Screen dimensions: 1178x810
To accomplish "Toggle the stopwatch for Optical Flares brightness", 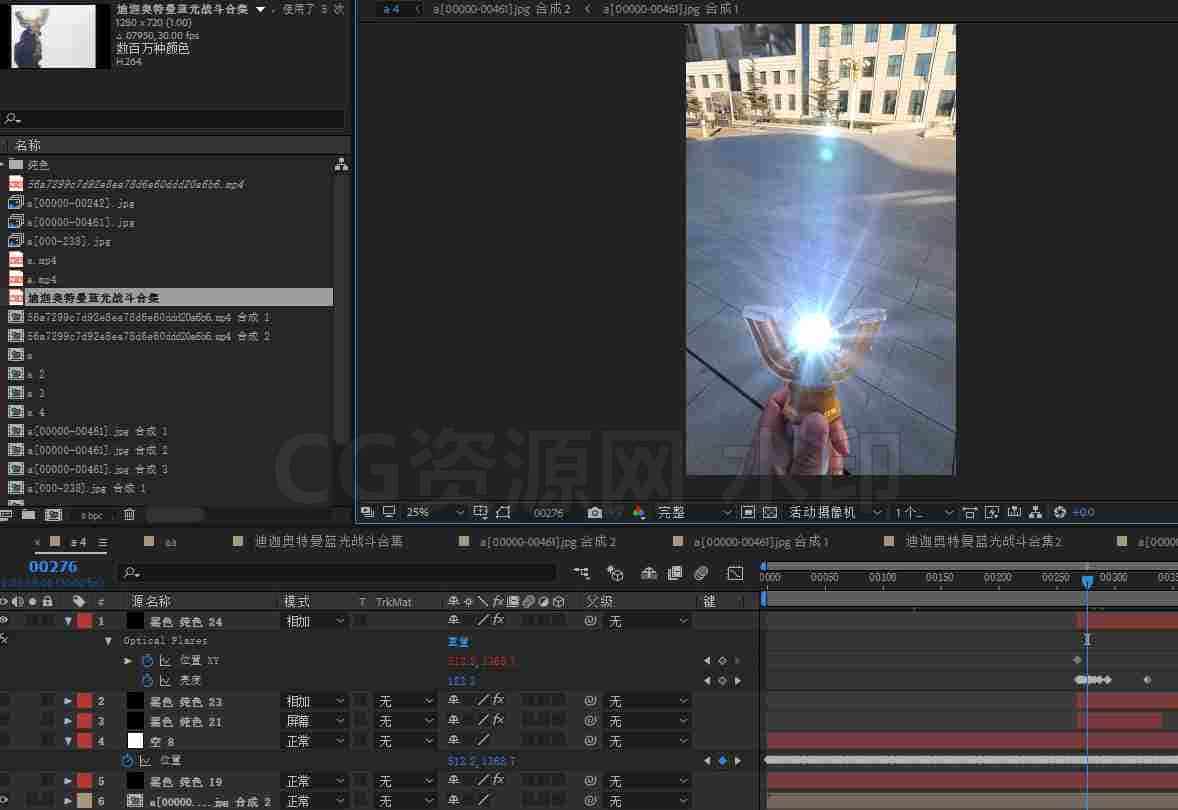I will 147,680.
